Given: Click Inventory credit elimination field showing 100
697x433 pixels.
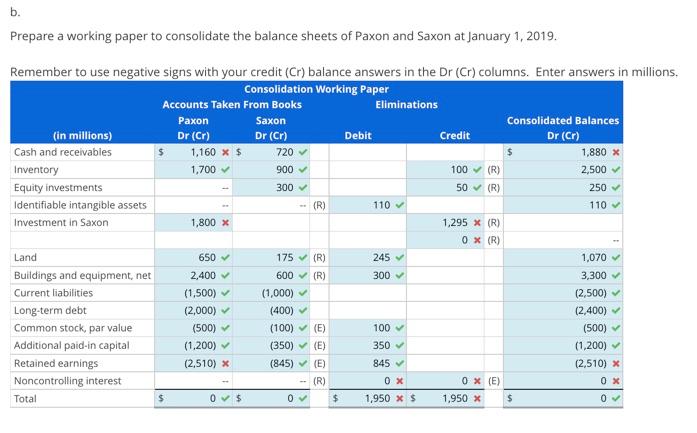Looking at the screenshot, I should click(x=445, y=170).
